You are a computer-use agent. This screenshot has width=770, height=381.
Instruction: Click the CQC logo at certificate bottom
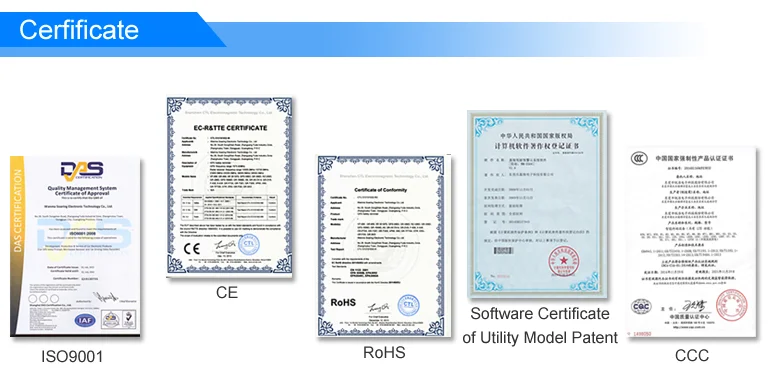click(641, 307)
